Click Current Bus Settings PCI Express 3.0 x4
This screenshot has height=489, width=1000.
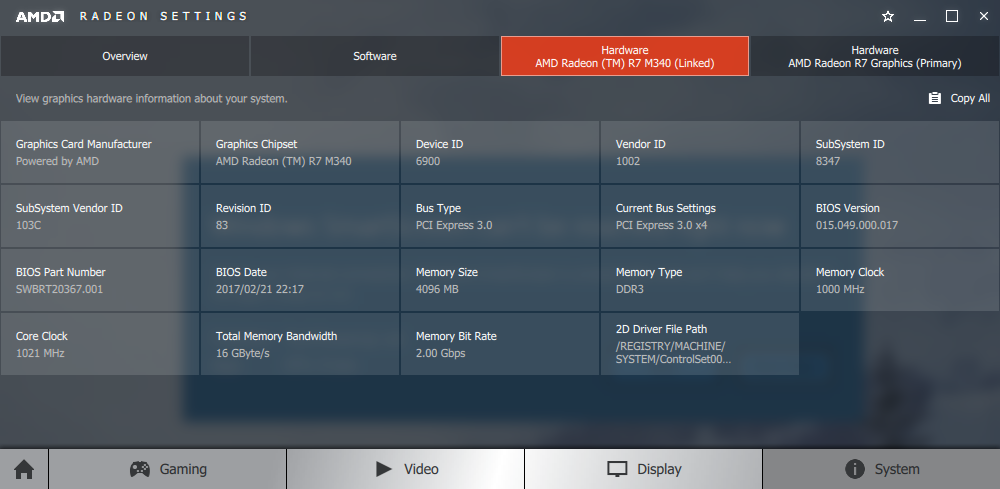661,225
